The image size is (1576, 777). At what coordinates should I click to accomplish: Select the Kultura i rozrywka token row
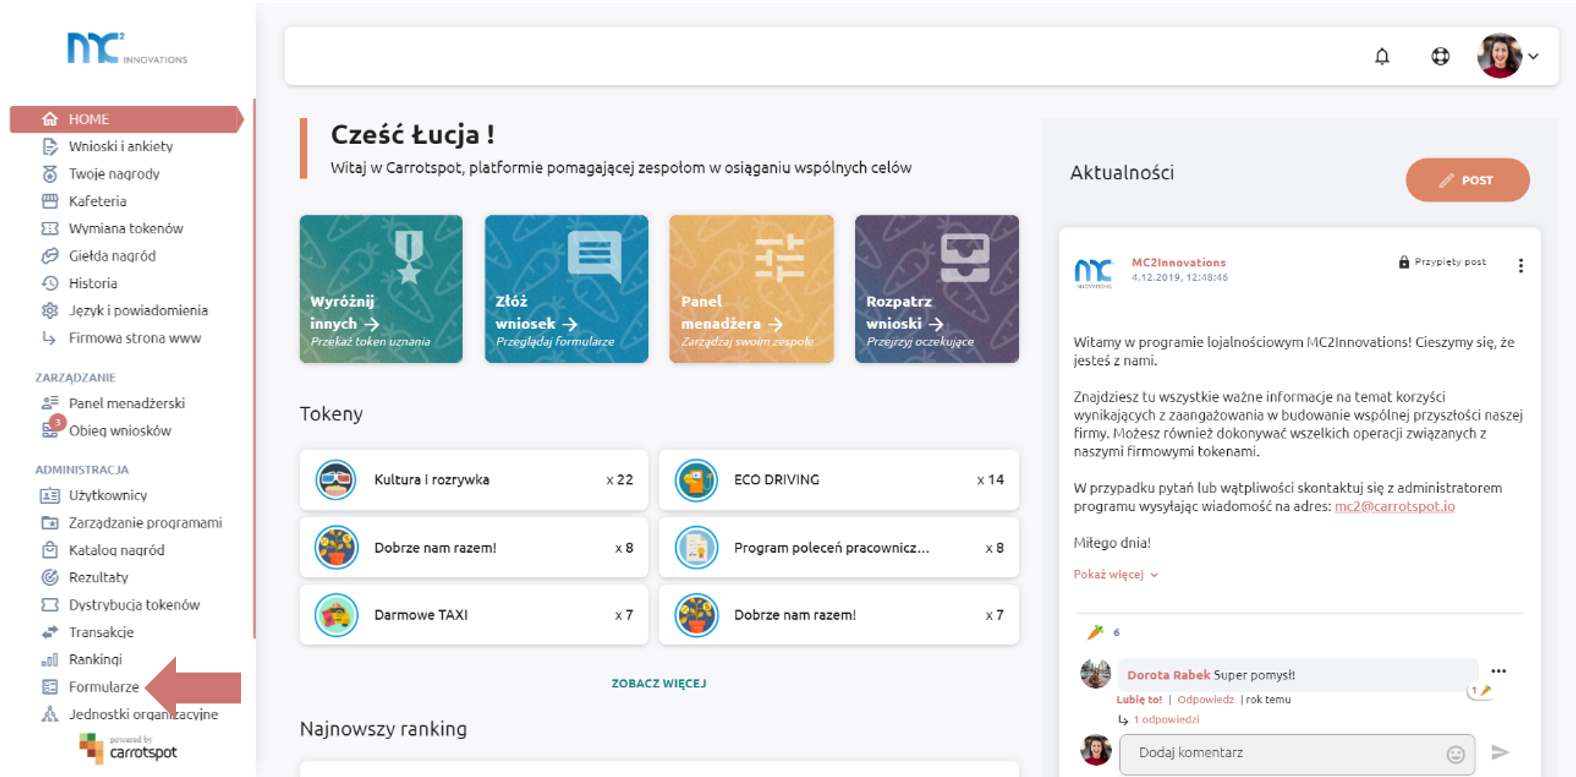coord(474,480)
